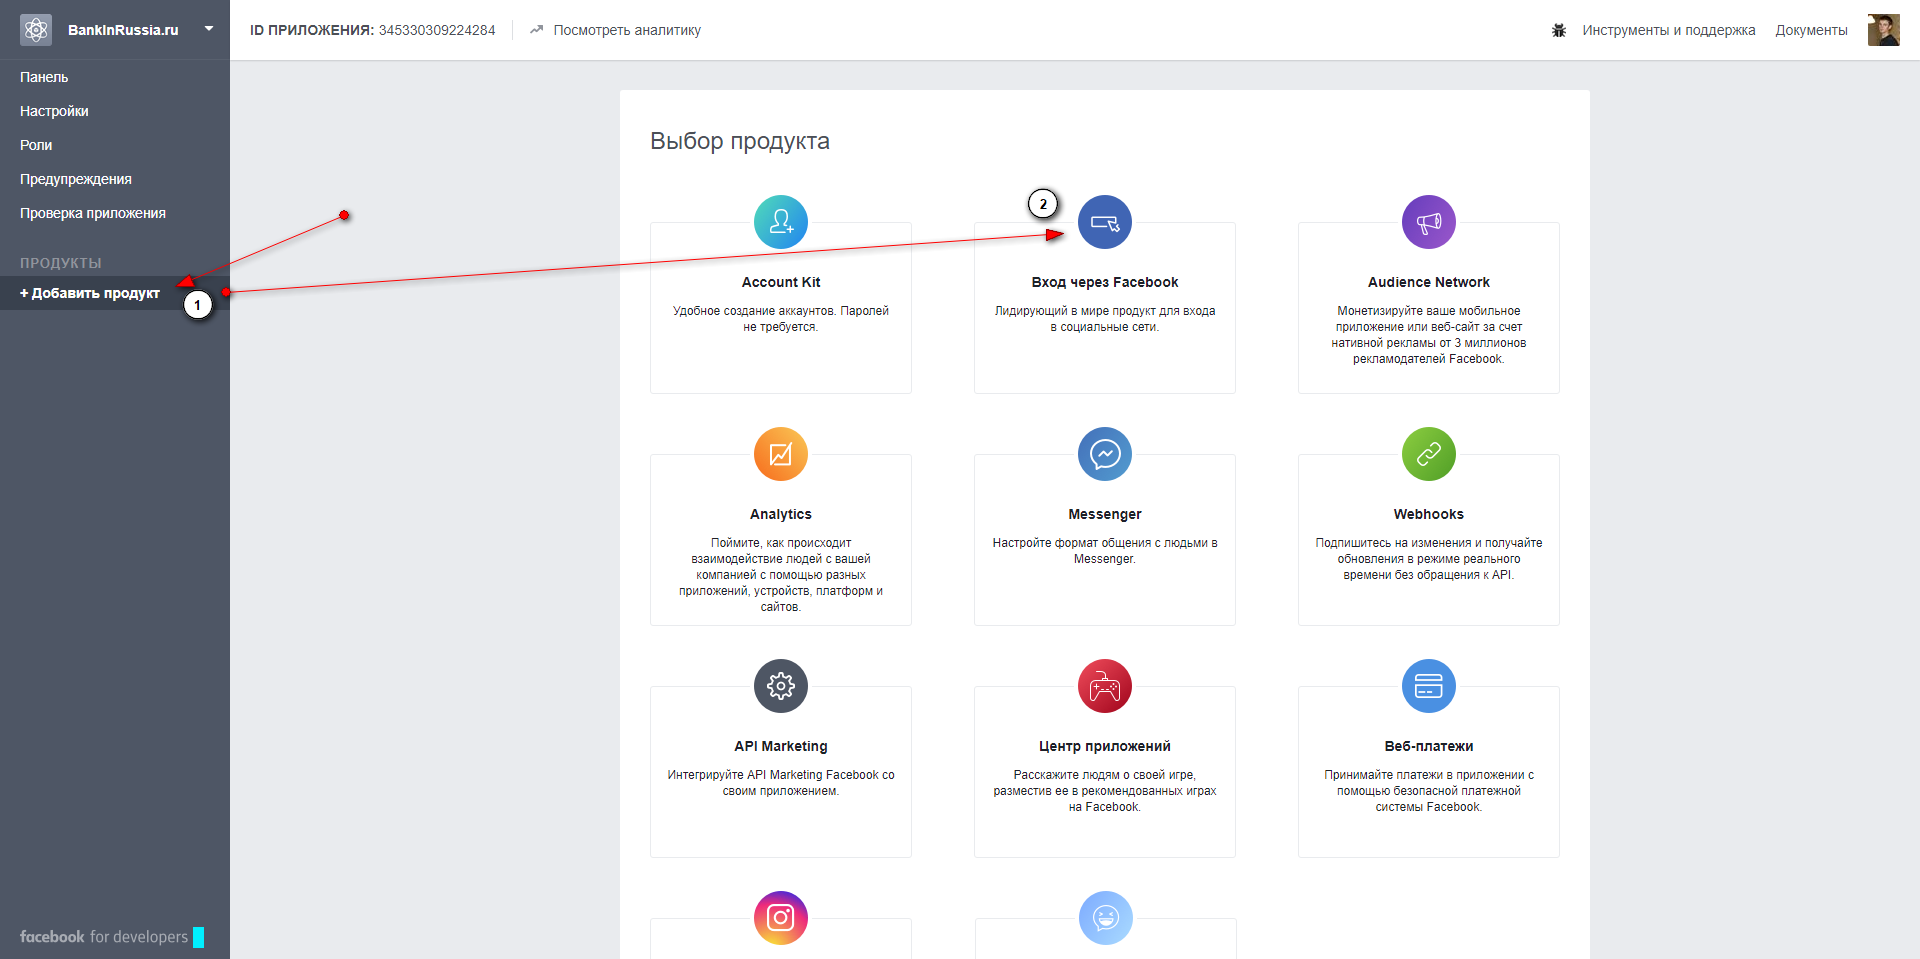Click the orange Analytics chart icon
1920x959 pixels.
(x=781, y=454)
